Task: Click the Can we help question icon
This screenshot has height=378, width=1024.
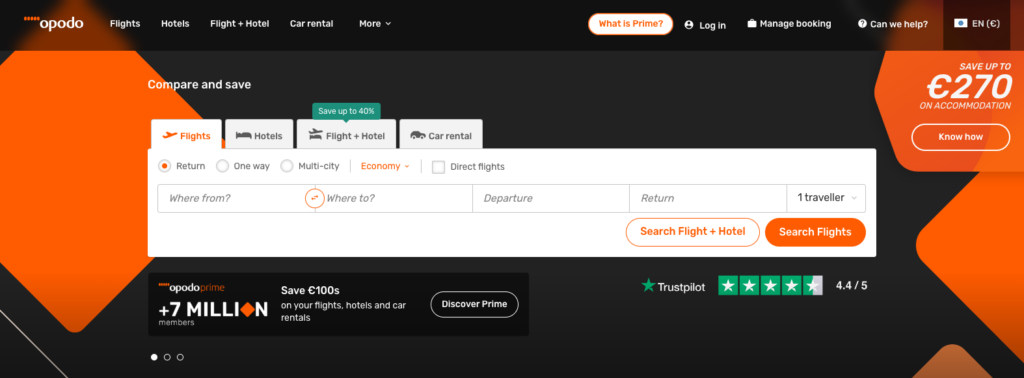Action: (x=862, y=24)
